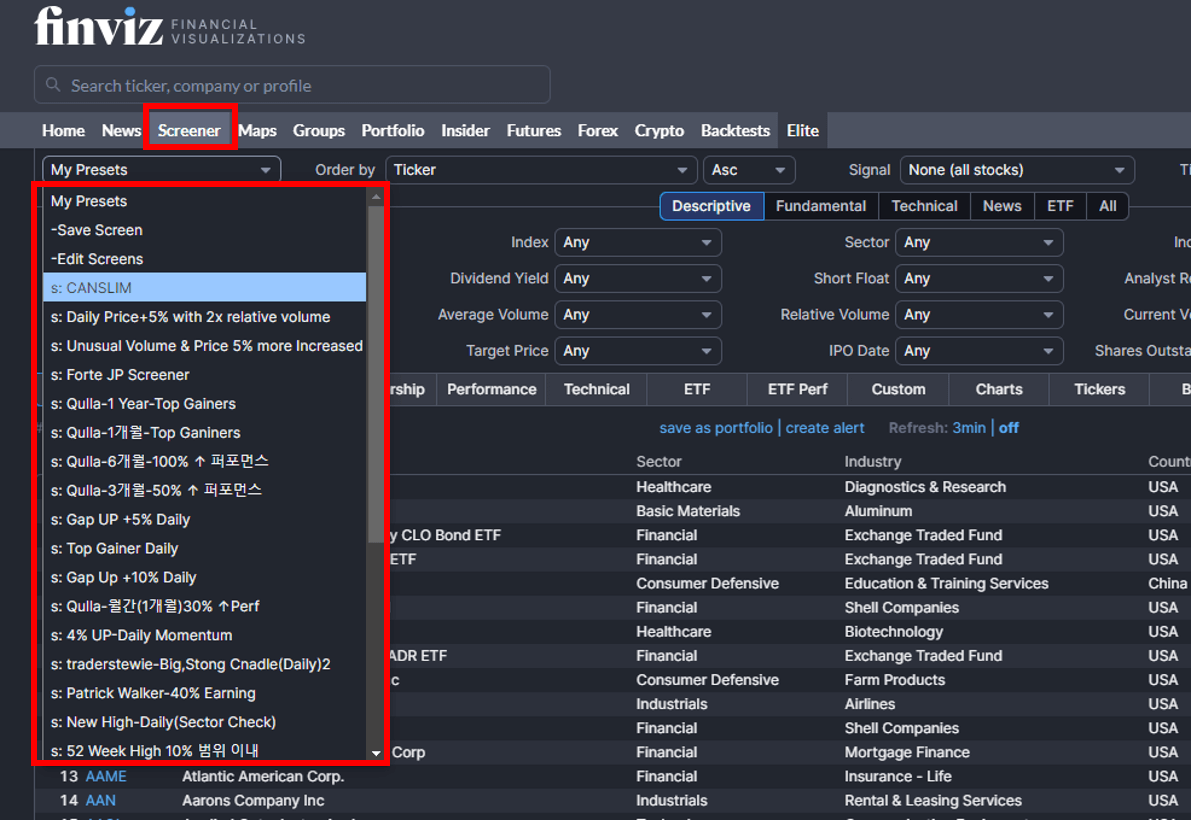The image size is (1191, 820).
Task: Open the Technical results view tab
Action: (x=596, y=389)
